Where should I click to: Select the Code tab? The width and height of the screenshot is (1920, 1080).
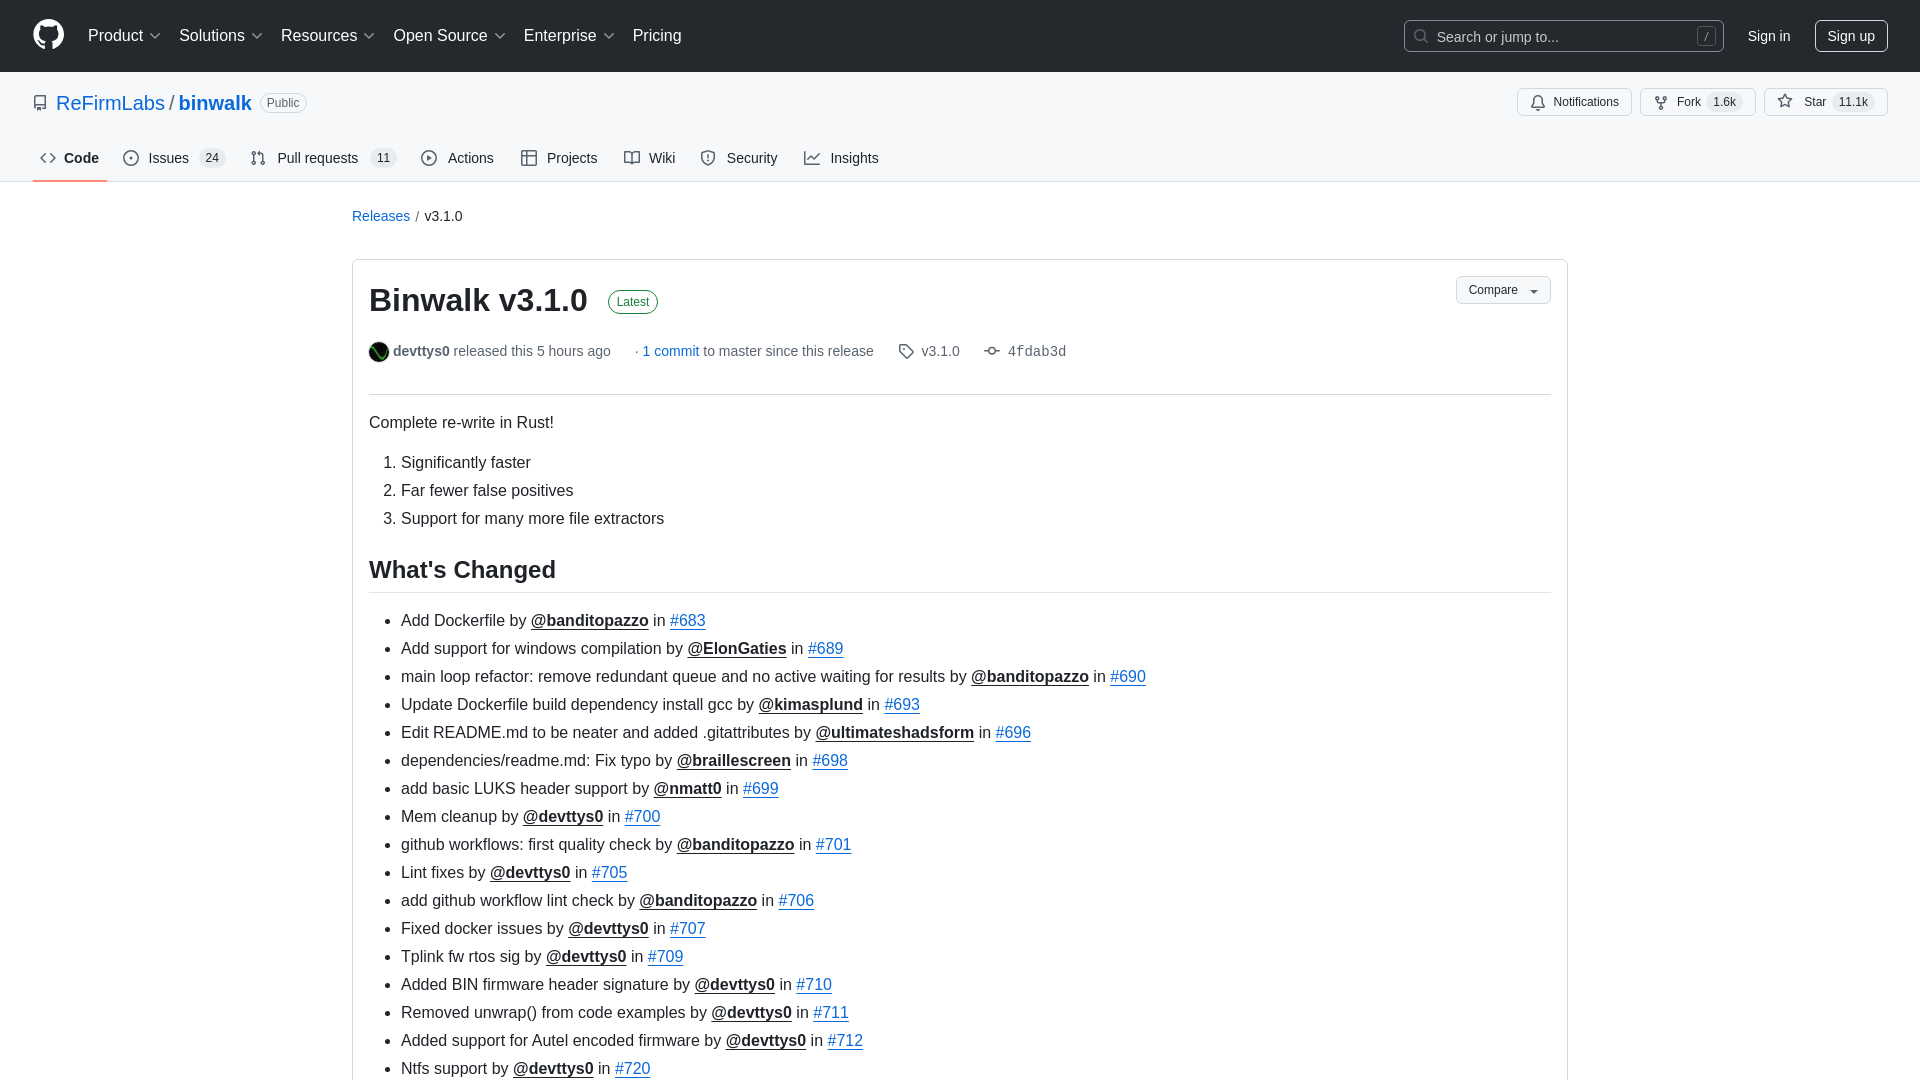tap(70, 158)
